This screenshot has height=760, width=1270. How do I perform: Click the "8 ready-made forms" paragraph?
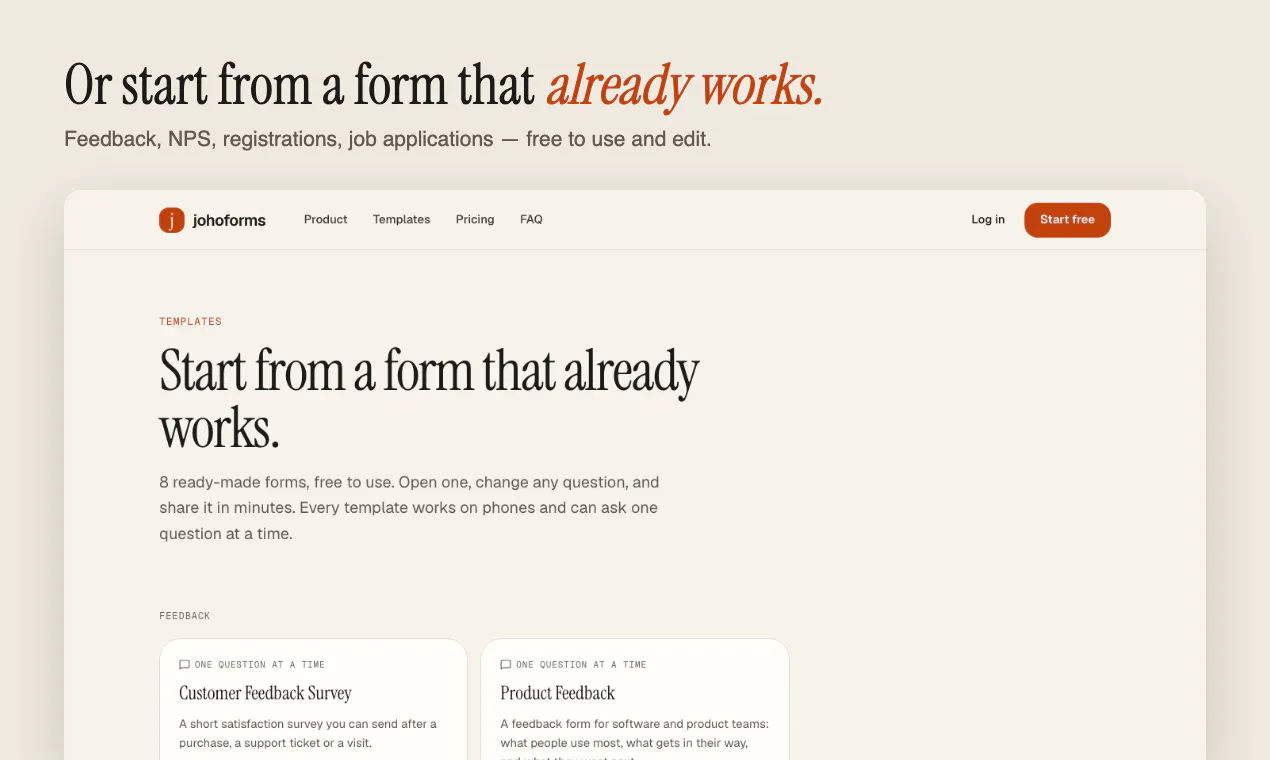(x=409, y=508)
